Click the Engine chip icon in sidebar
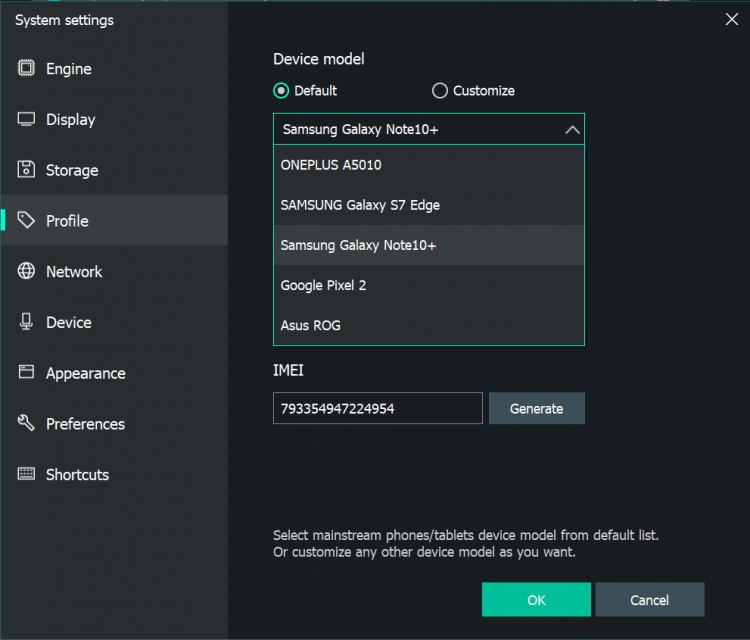750x640 pixels. pyautogui.click(x=27, y=69)
